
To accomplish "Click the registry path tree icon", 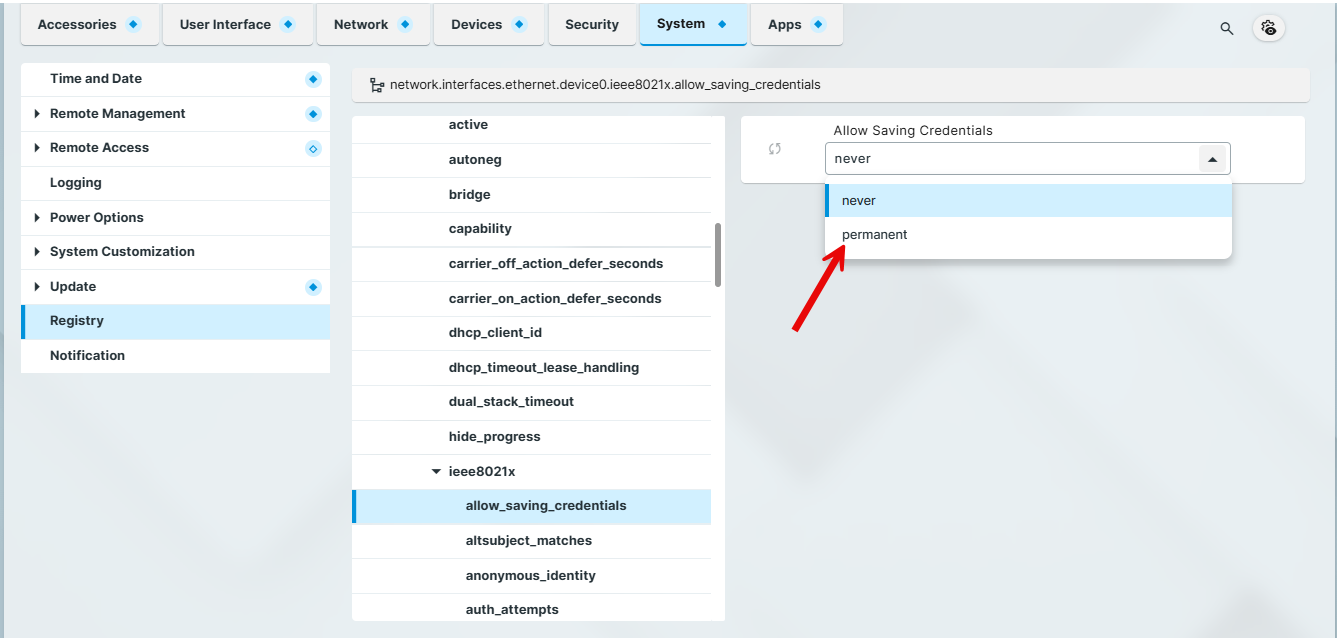I will [x=376, y=85].
